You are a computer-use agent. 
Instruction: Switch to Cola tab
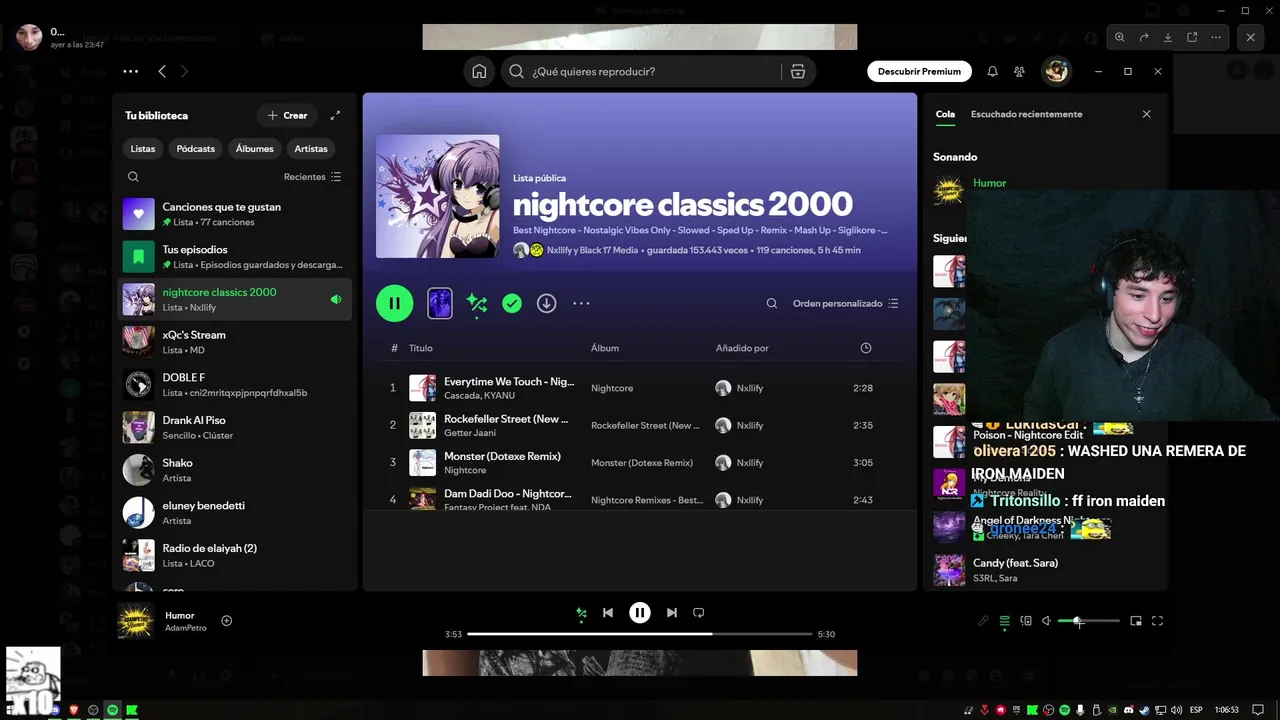[x=945, y=114]
